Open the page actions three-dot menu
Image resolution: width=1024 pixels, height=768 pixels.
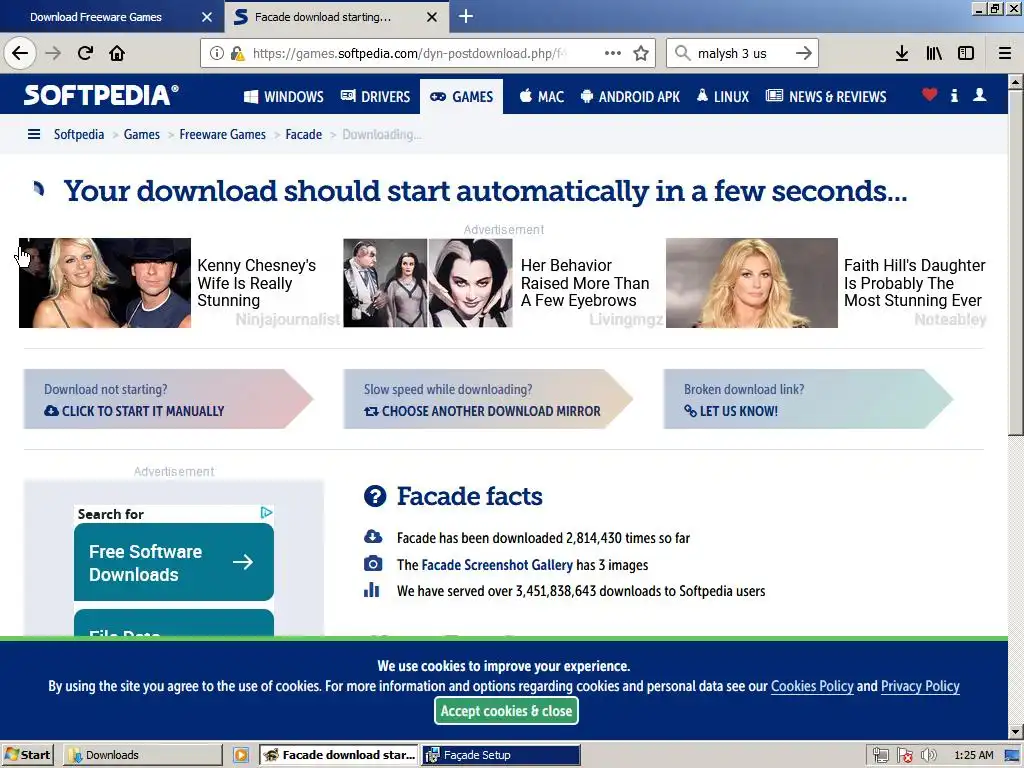tap(613, 54)
